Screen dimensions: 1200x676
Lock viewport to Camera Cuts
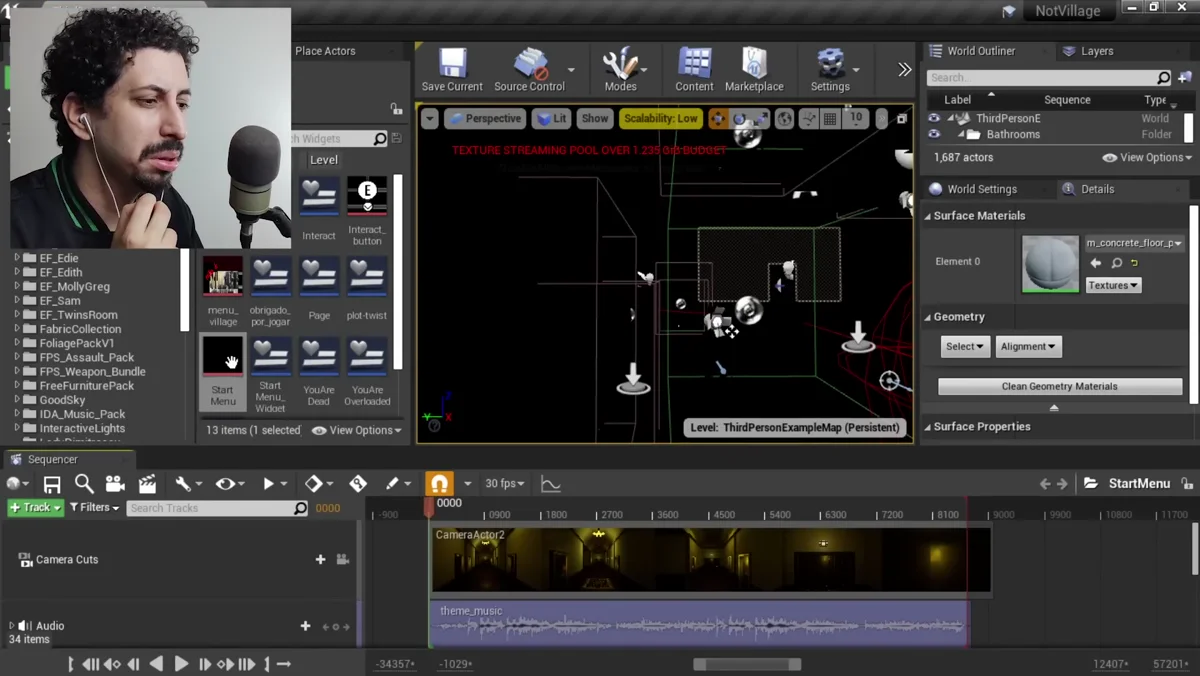tap(342, 560)
